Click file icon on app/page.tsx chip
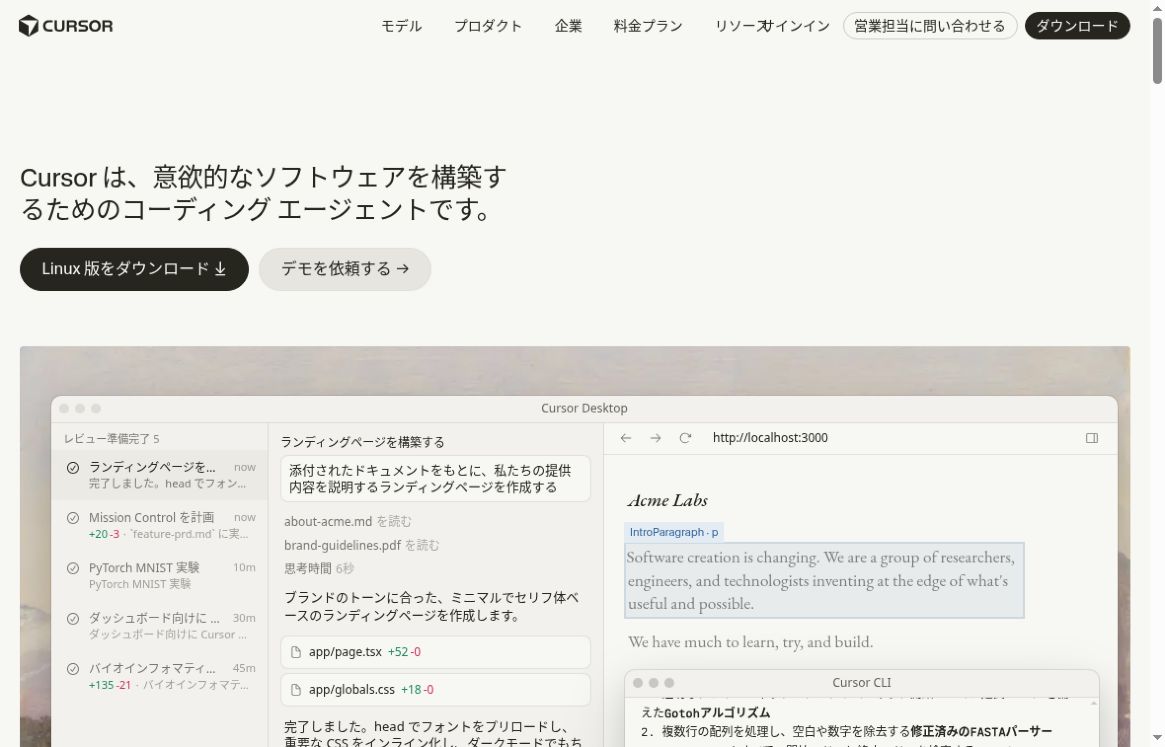 [x=296, y=652]
